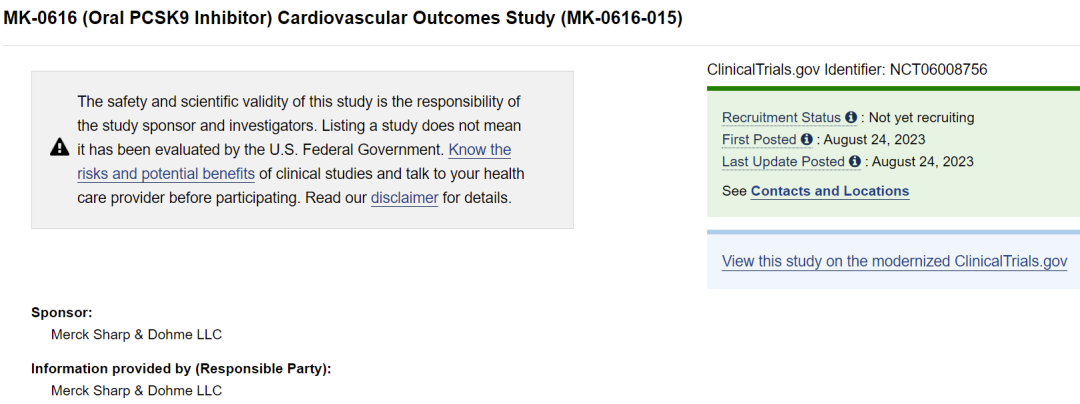Click the Last Update Posted underlined label
Screen dimensions: 1080x404
click(x=783, y=162)
